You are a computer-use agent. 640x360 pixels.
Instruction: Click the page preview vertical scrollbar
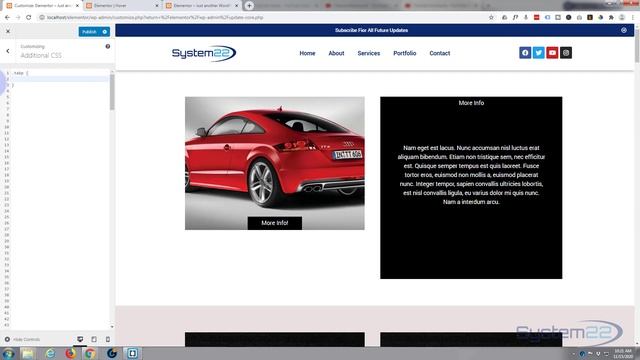(637, 46)
